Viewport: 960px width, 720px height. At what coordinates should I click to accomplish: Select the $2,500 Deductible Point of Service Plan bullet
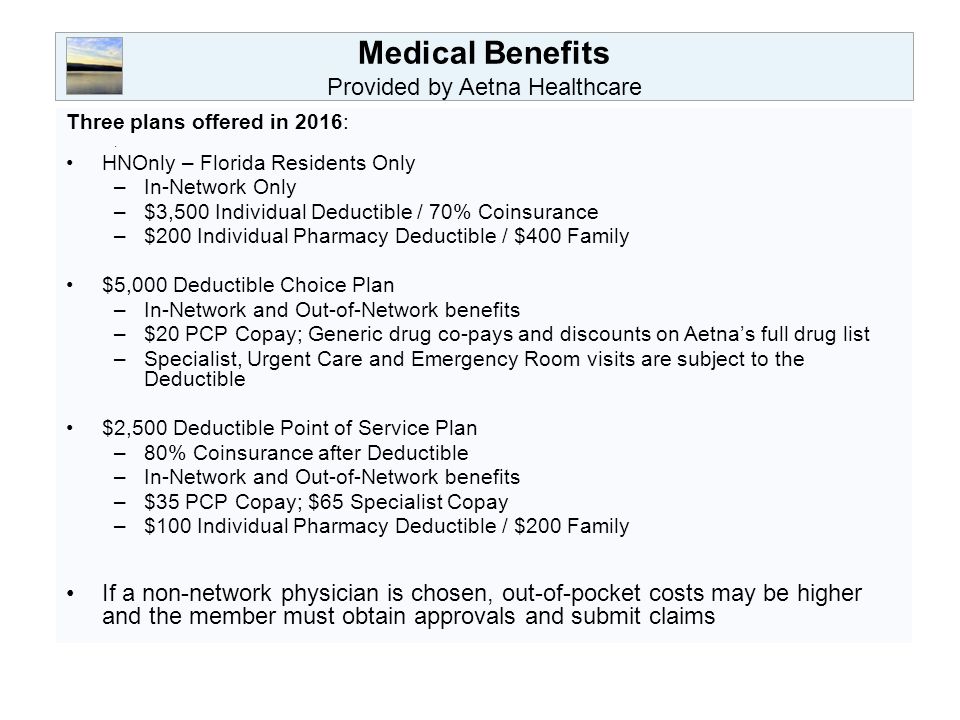click(x=290, y=427)
